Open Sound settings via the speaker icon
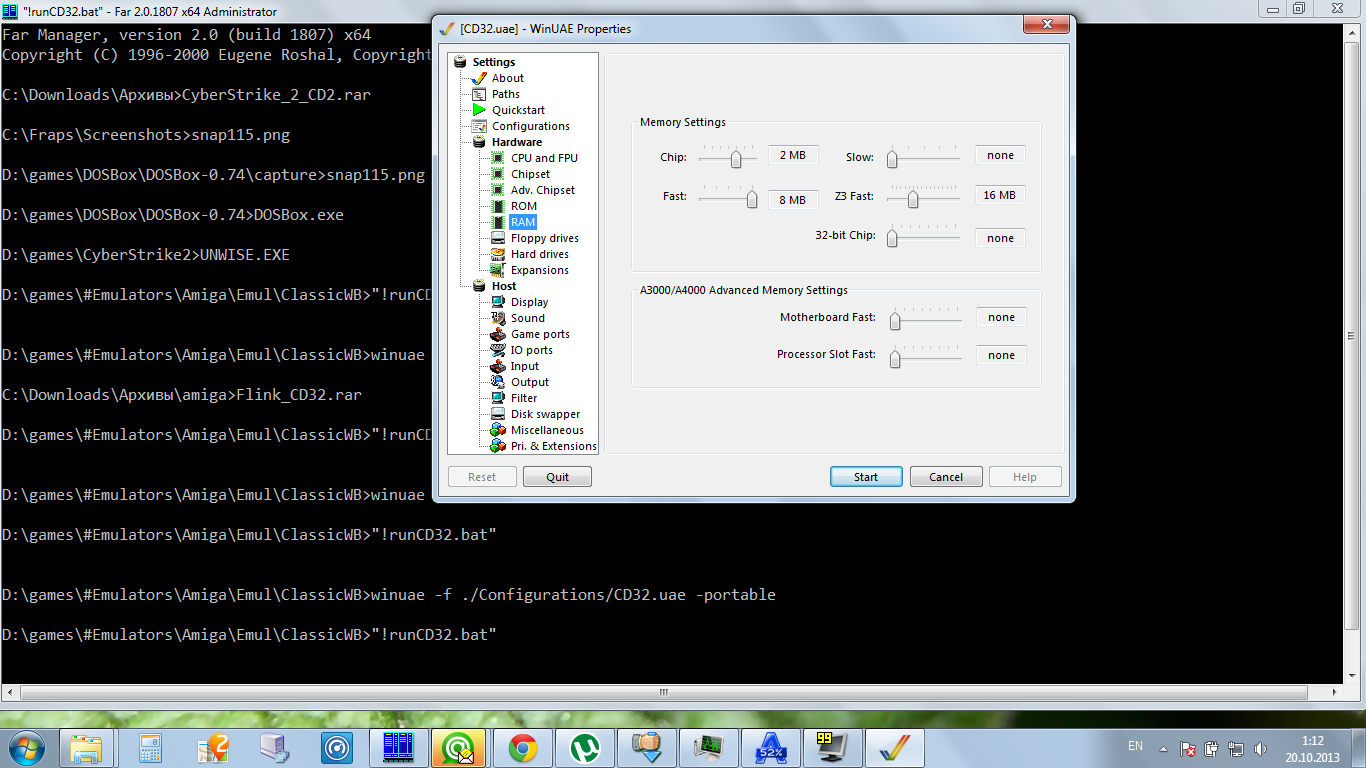 [497, 318]
